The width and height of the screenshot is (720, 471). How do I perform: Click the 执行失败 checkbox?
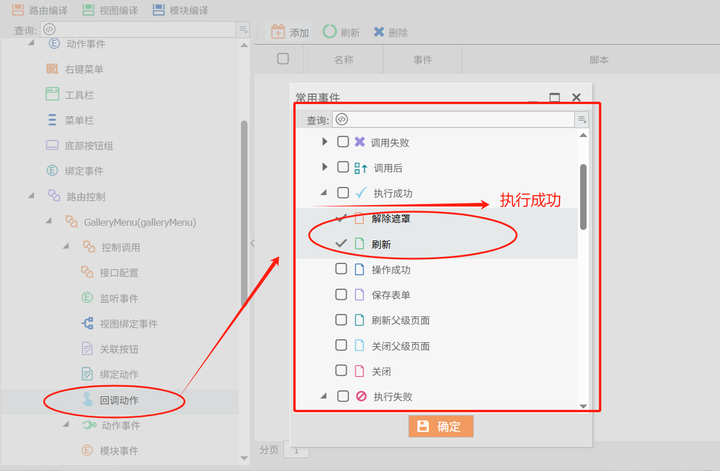343,395
